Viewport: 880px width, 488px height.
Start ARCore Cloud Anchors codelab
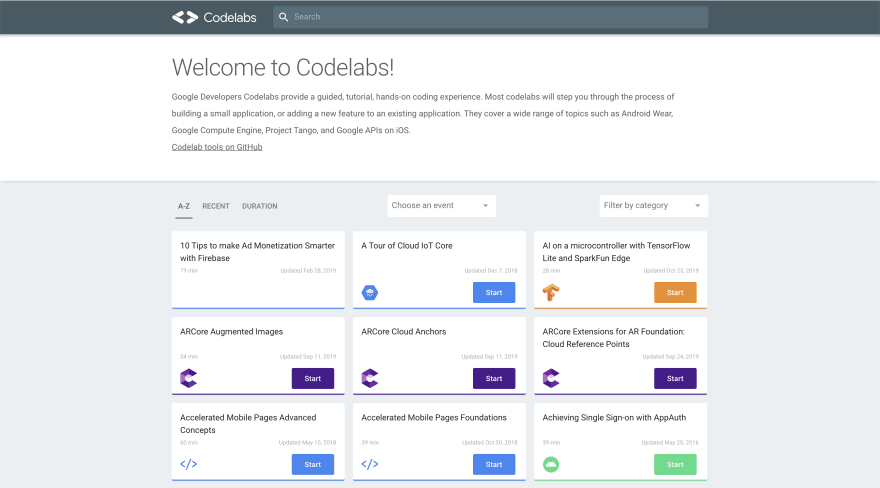click(494, 378)
